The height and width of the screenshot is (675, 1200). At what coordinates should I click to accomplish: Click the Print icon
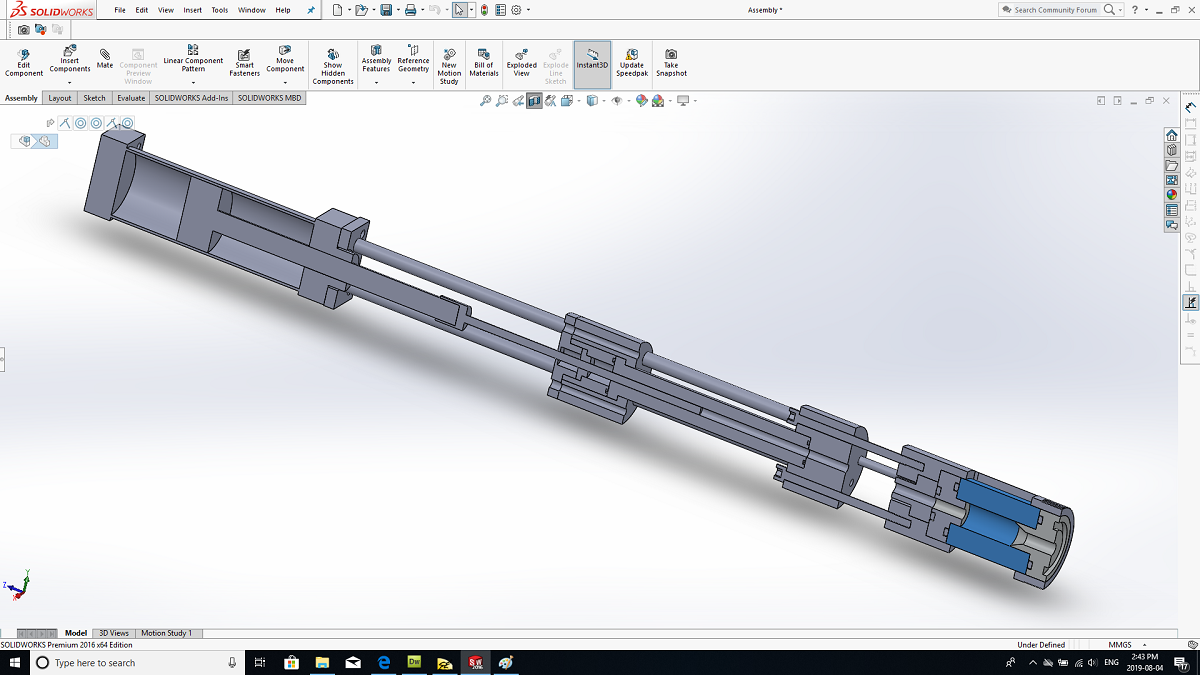pyautogui.click(x=410, y=10)
